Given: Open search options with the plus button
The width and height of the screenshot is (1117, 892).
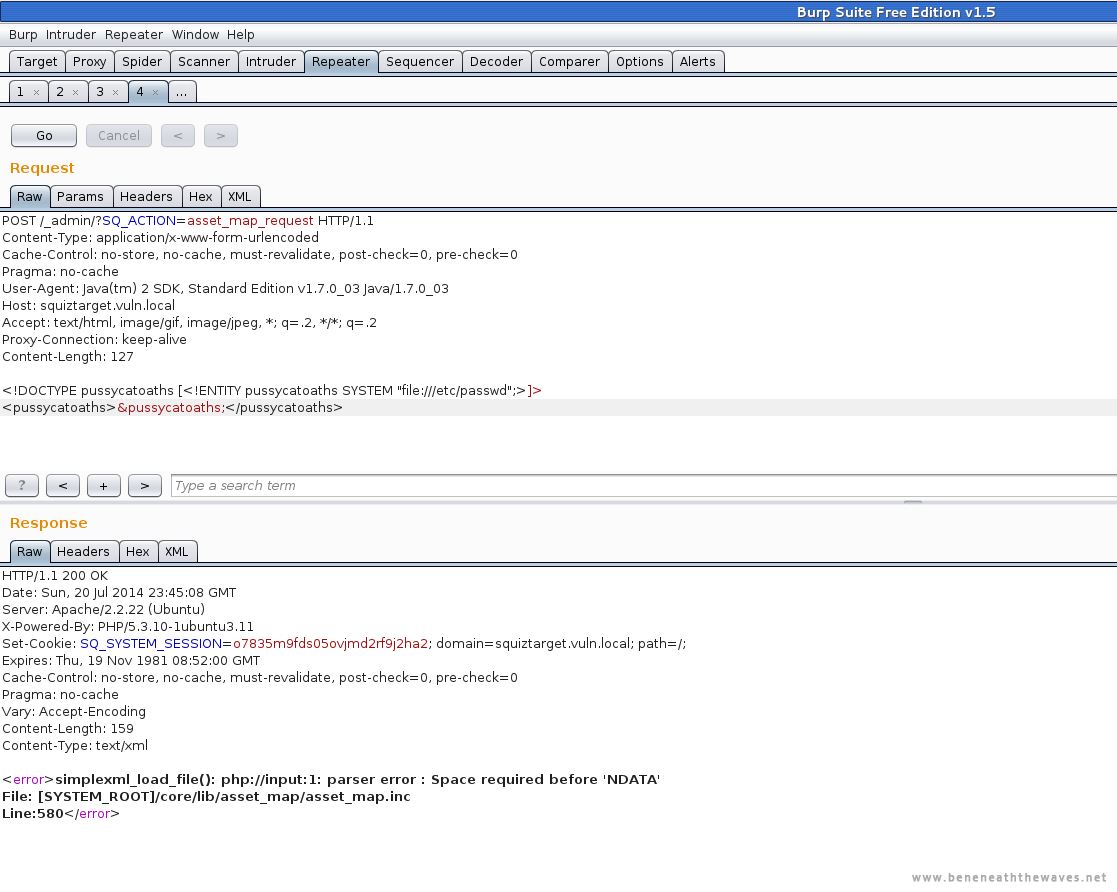Looking at the screenshot, I should pyautogui.click(x=103, y=485).
